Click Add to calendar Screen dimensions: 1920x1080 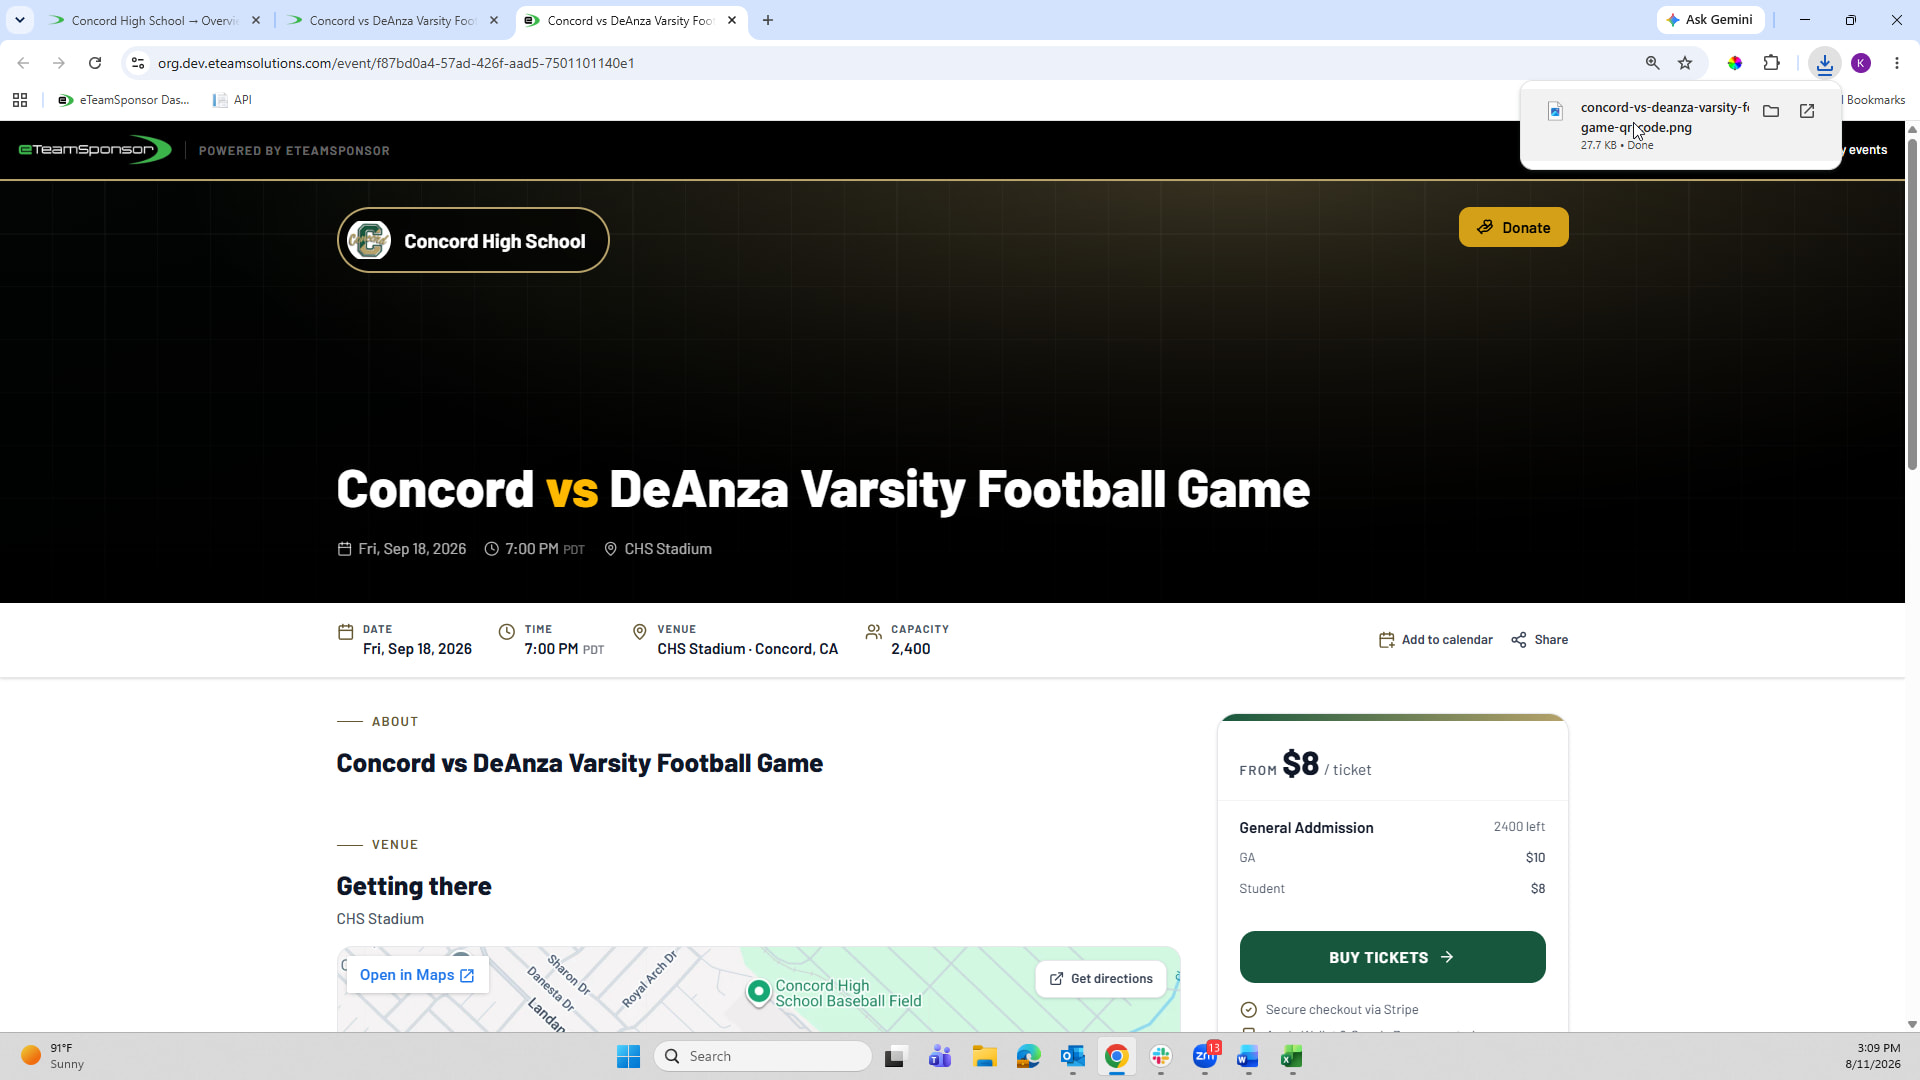pyautogui.click(x=1435, y=640)
